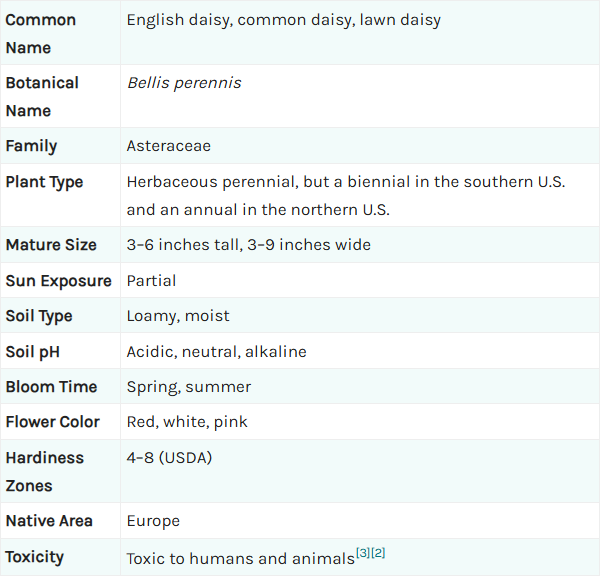Viewport: 600px width, 576px height.
Task: Click the Europe native area value
Action: [x=153, y=521]
